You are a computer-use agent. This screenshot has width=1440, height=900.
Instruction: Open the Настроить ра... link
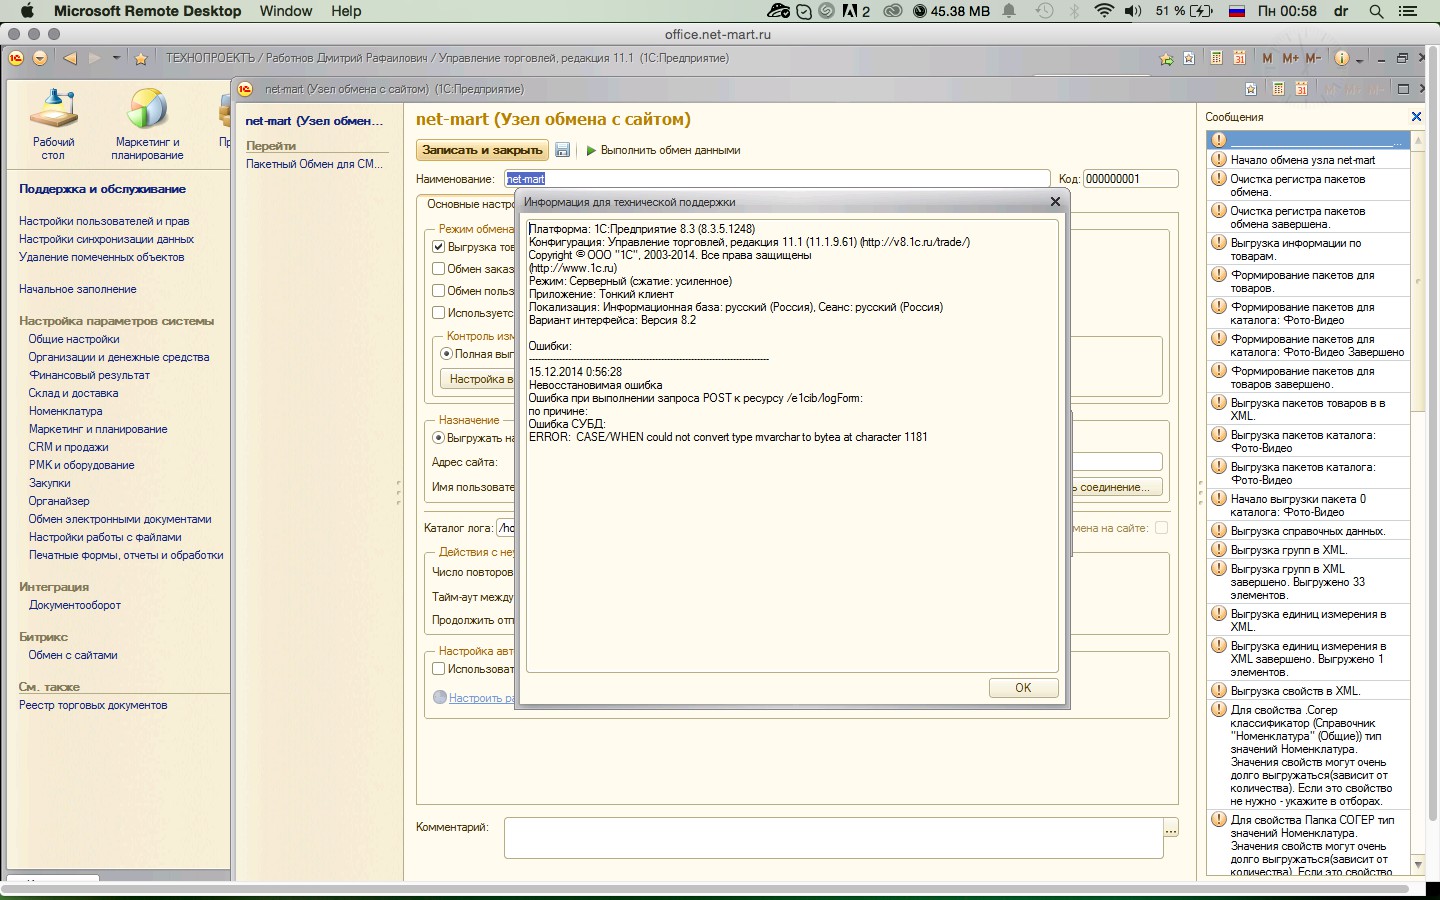pos(481,698)
